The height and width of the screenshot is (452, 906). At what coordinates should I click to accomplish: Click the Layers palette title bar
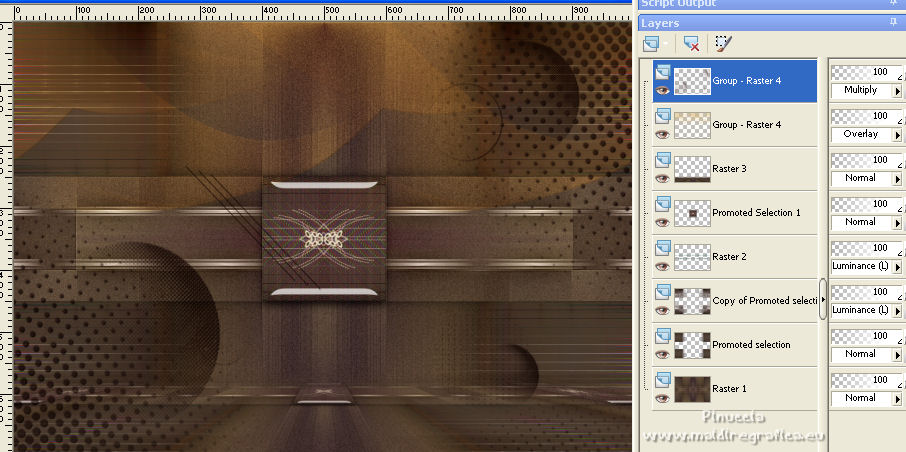[771, 23]
